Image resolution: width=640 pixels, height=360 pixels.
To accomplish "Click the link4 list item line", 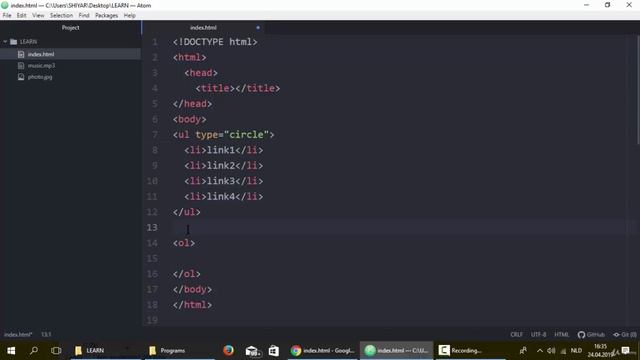I will [223, 197].
